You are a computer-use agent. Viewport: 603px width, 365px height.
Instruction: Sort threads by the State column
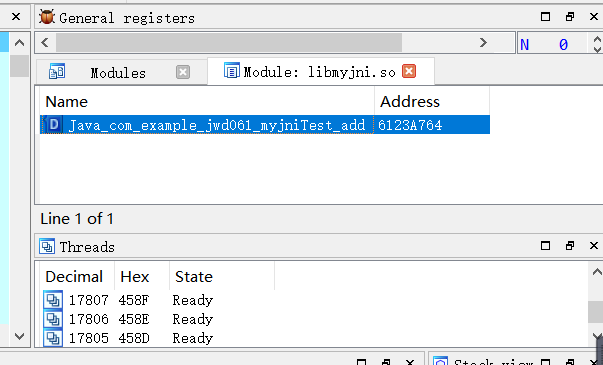222,277
